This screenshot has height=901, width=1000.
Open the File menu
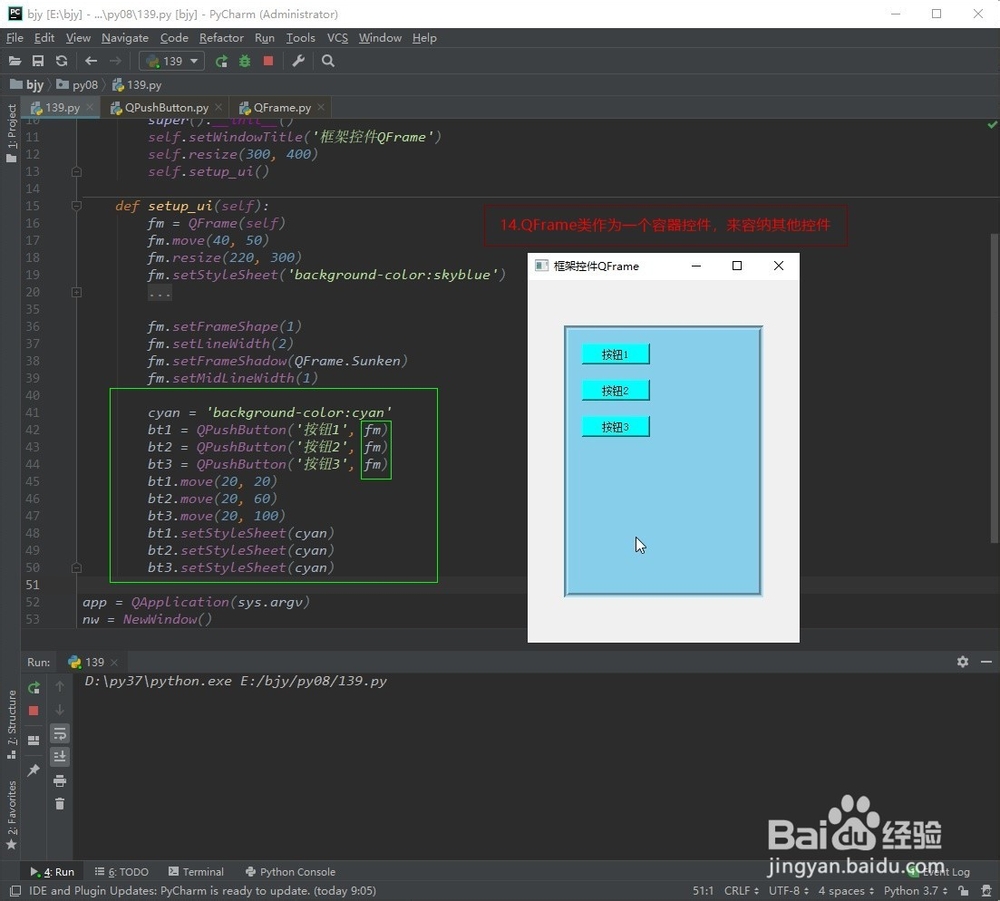(15, 38)
